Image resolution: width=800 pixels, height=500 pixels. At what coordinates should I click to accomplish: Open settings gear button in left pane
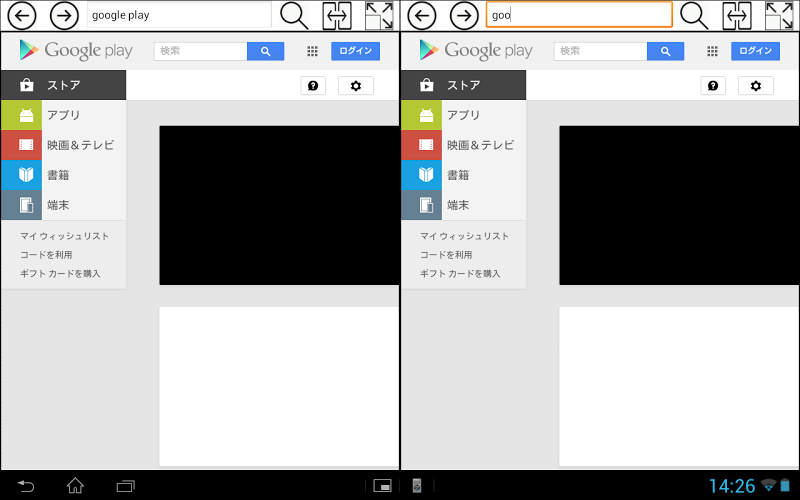(356, 86)
